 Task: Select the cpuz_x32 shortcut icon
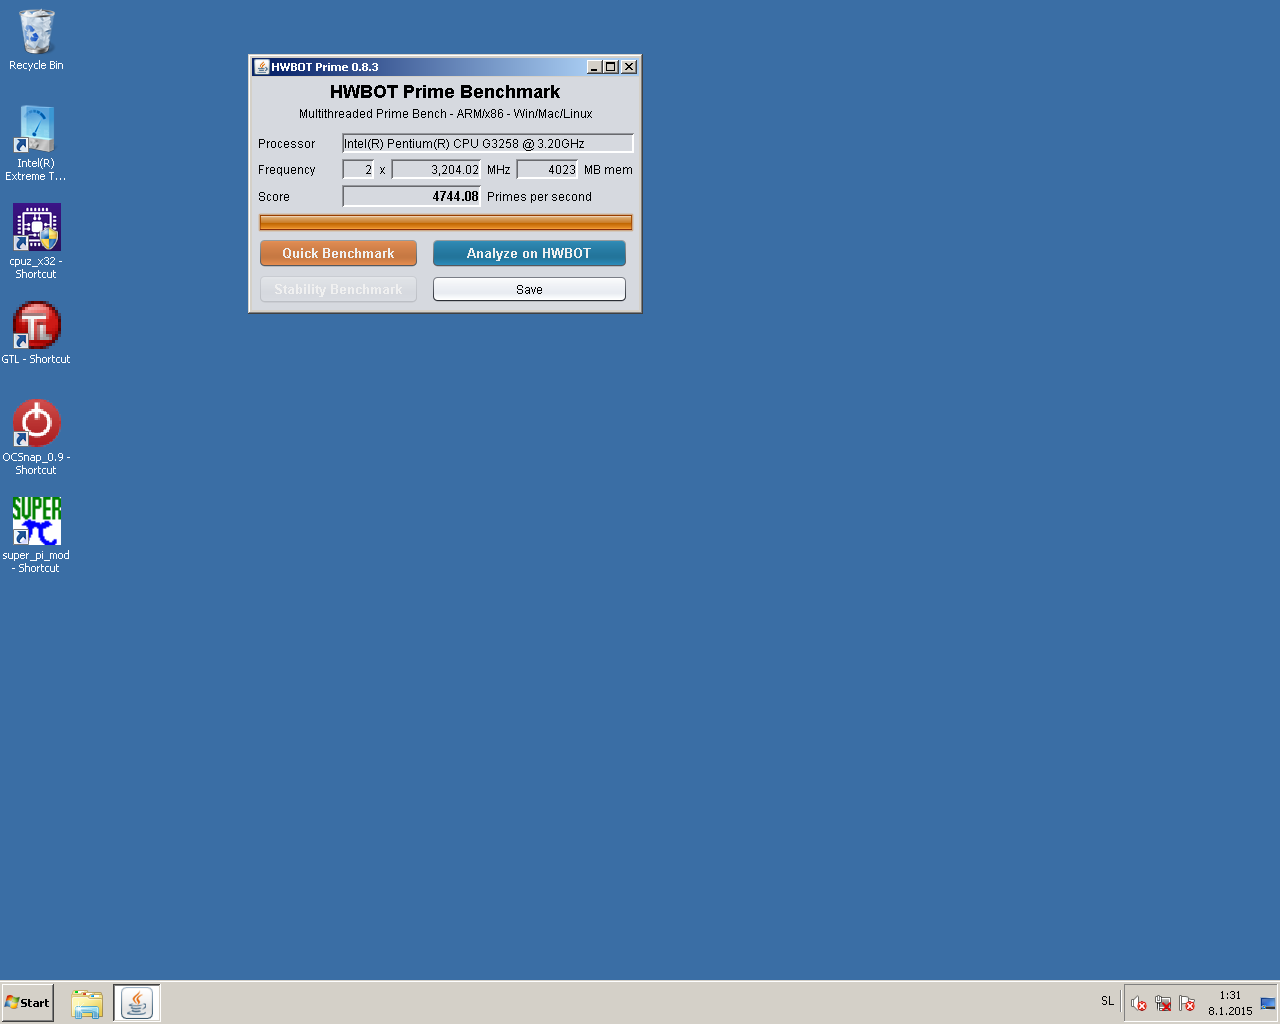pyautogui.click(x=36, y=241)
